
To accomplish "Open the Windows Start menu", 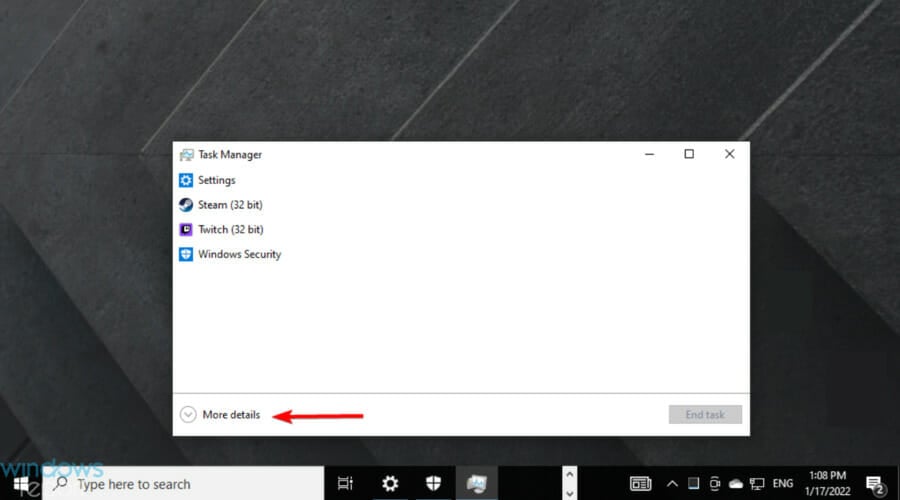I will pos(22,485).
